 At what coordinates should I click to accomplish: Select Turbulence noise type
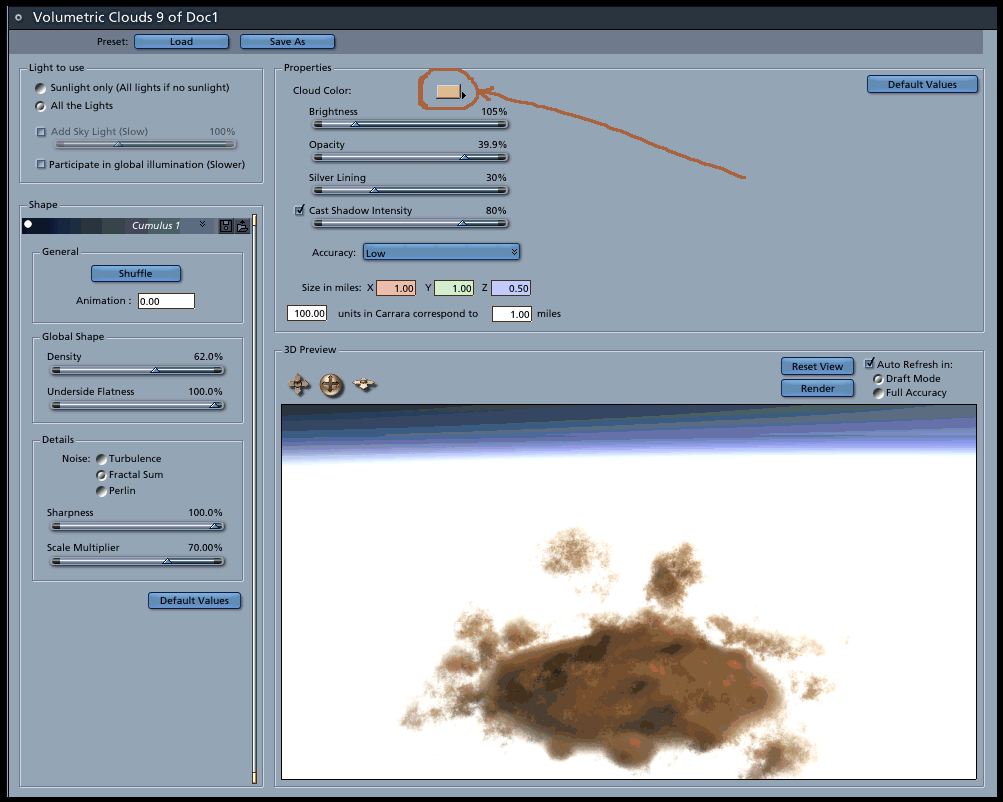pyautogui.click(x=101, y=459)
